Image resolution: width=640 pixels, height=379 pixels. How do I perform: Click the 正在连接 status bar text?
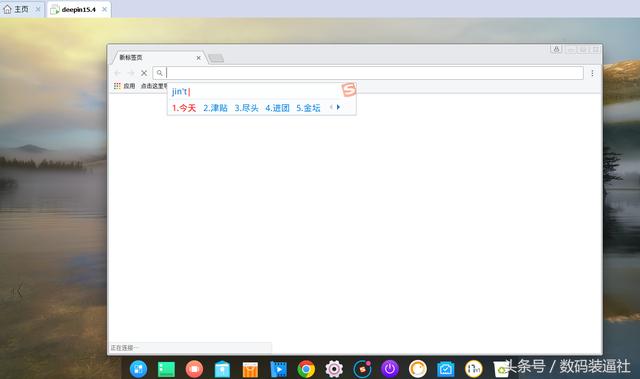pyautogui.click(x=124, y=348)
